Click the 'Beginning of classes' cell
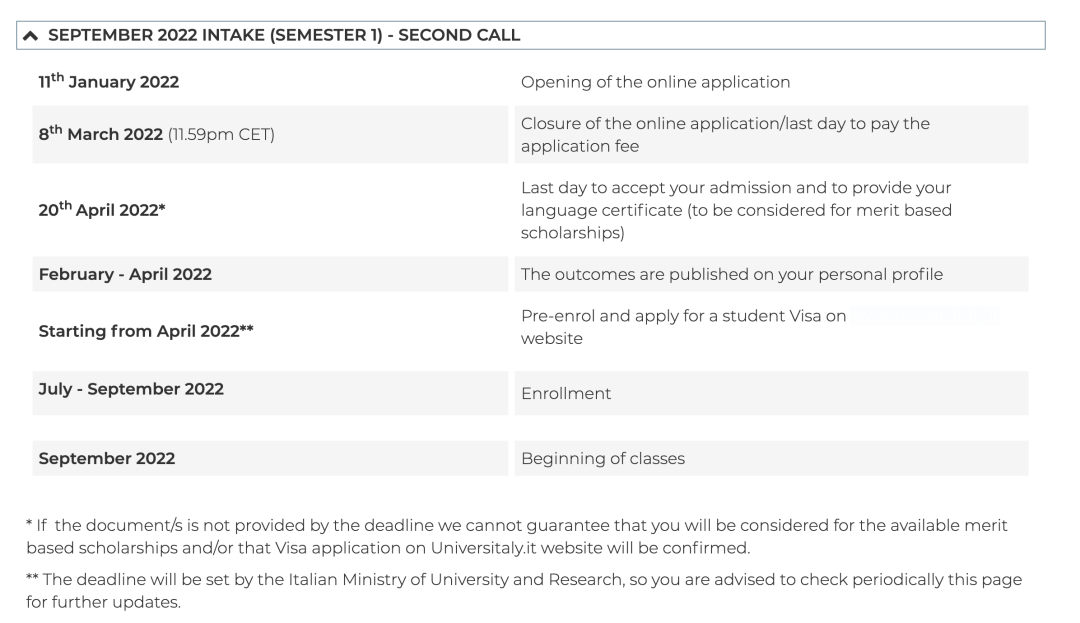Viewport: 1080px width, 623px height. click(603, 459)
